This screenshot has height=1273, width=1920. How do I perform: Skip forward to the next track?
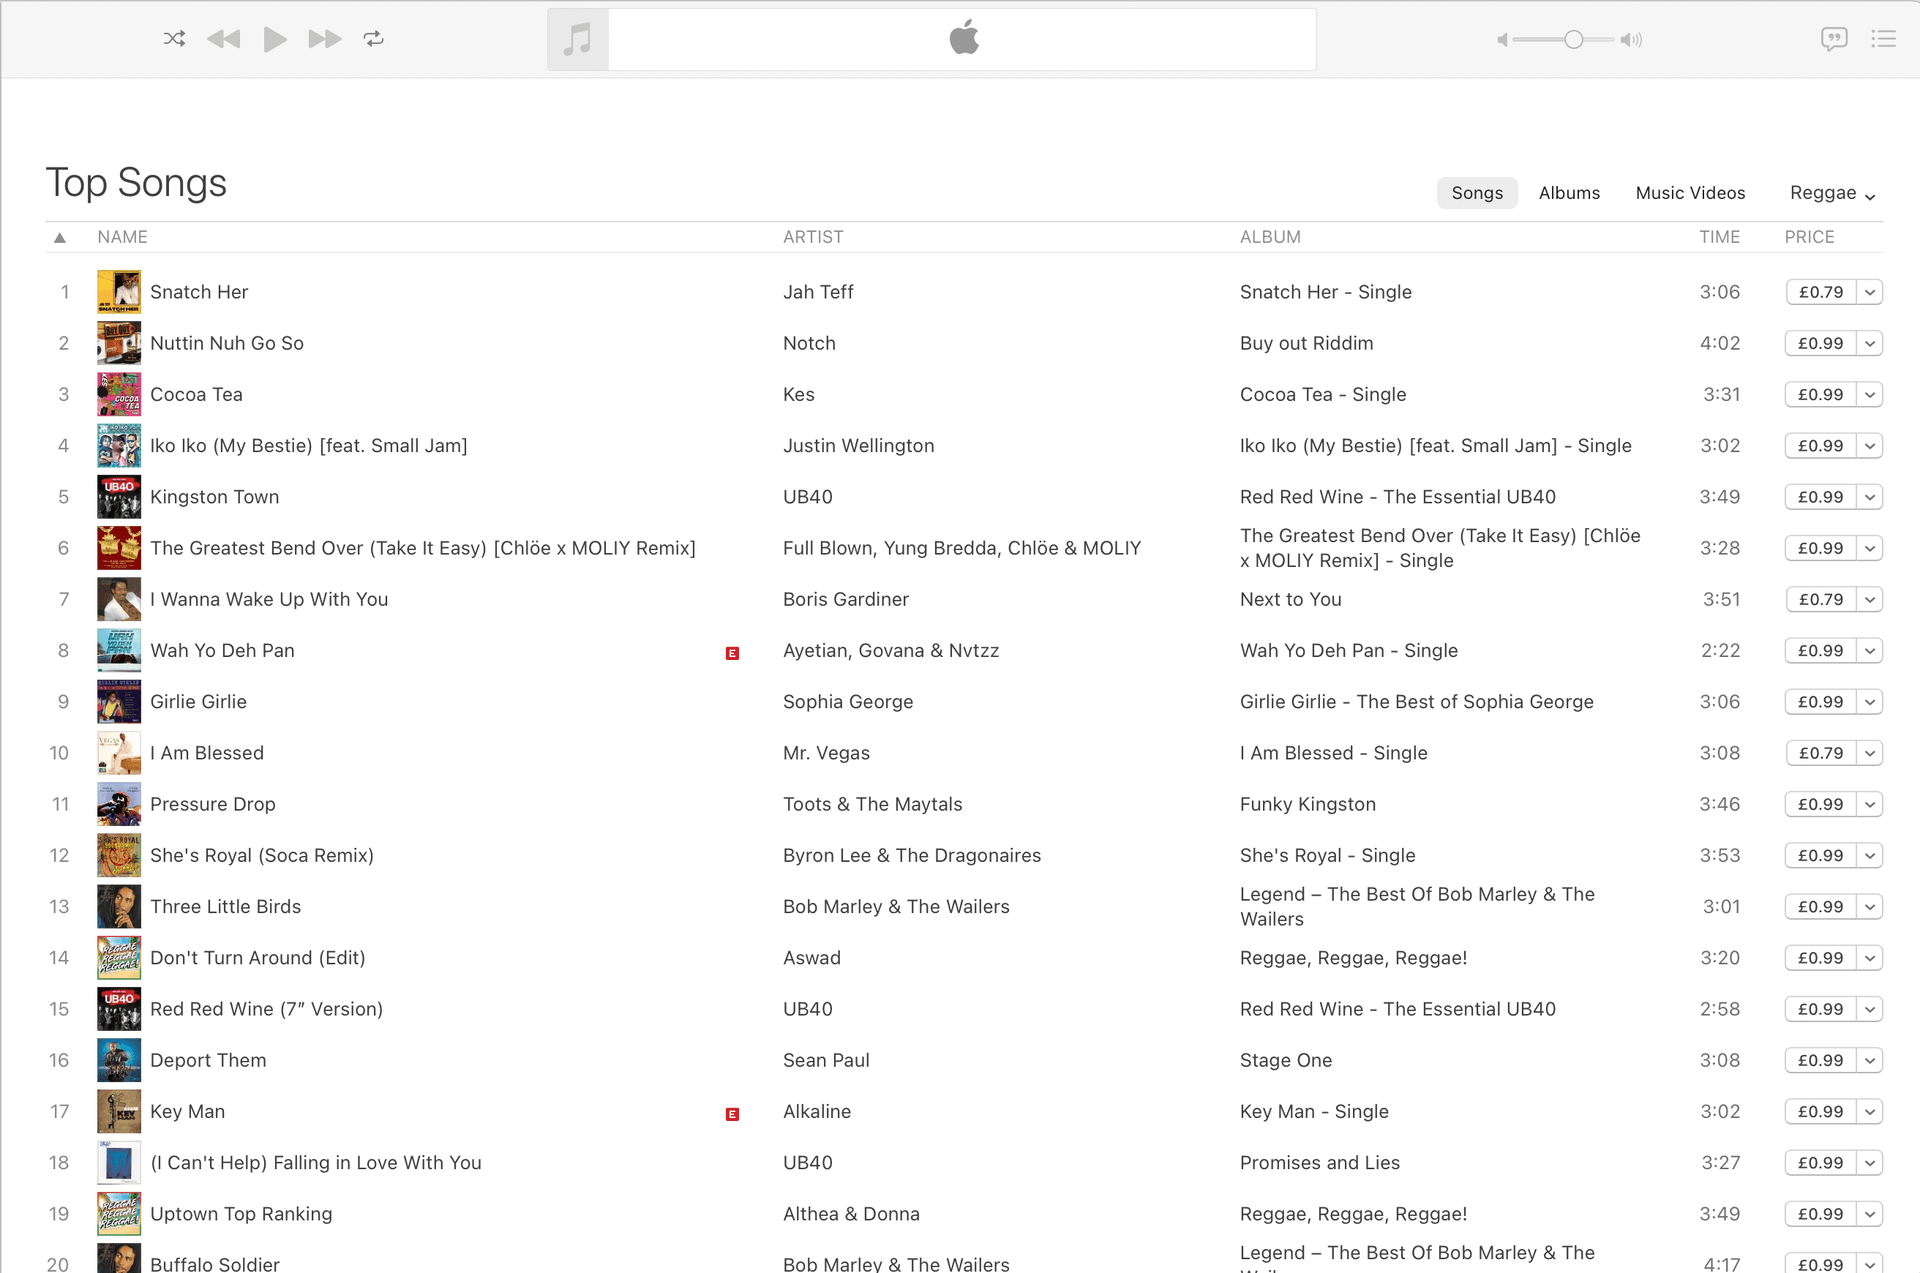click(x=325, y=39)
